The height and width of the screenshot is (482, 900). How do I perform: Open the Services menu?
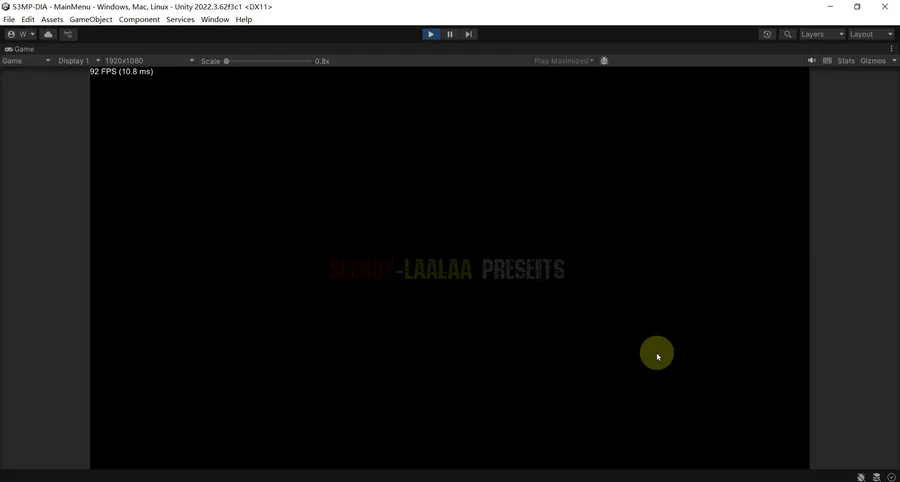[x=180, y=20]
